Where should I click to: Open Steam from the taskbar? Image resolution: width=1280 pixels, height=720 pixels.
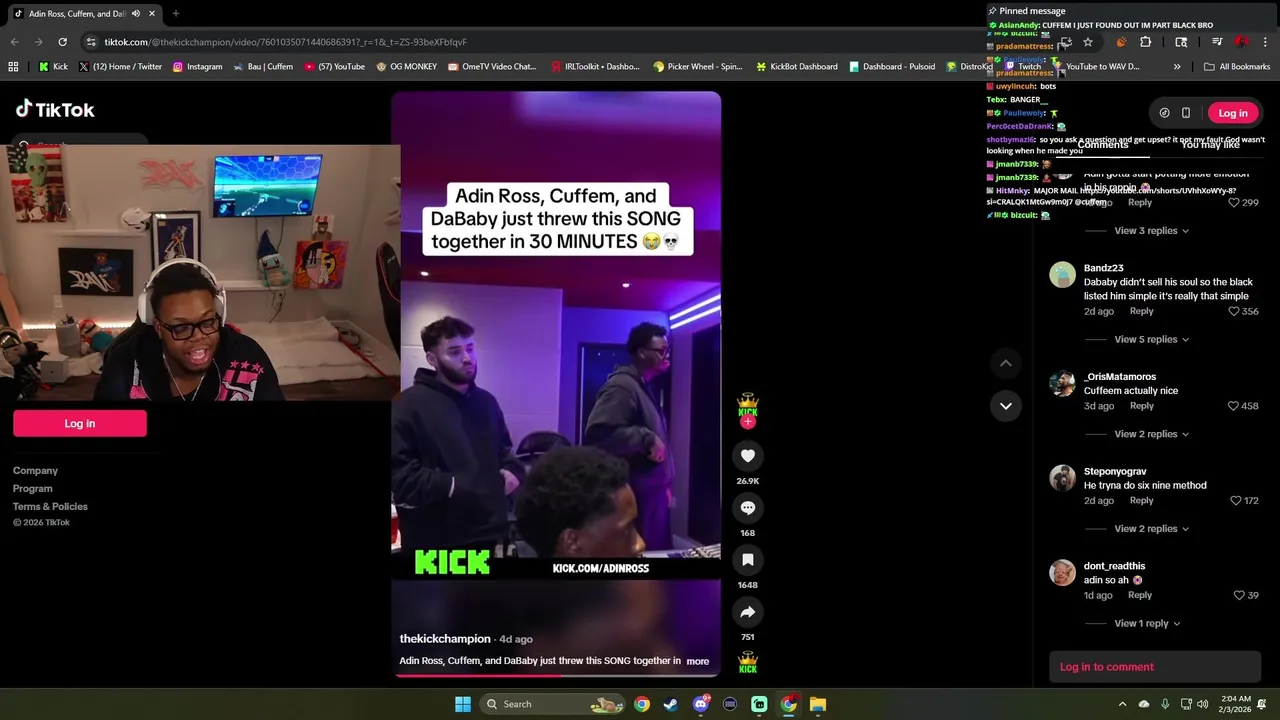pyautogui.click(x=671, y=704)
